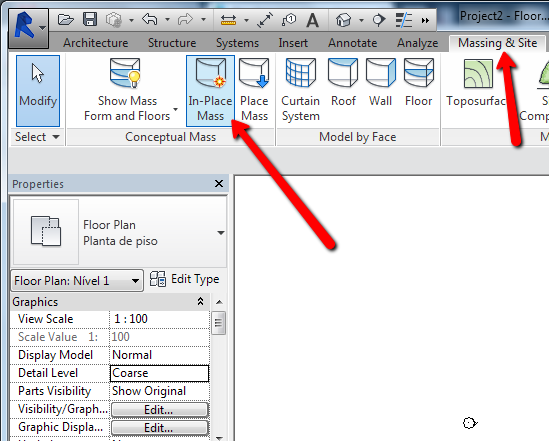This screenshot has width=549, height=441.
Task: Select the Measure tool icon
Action: (228, 20)
